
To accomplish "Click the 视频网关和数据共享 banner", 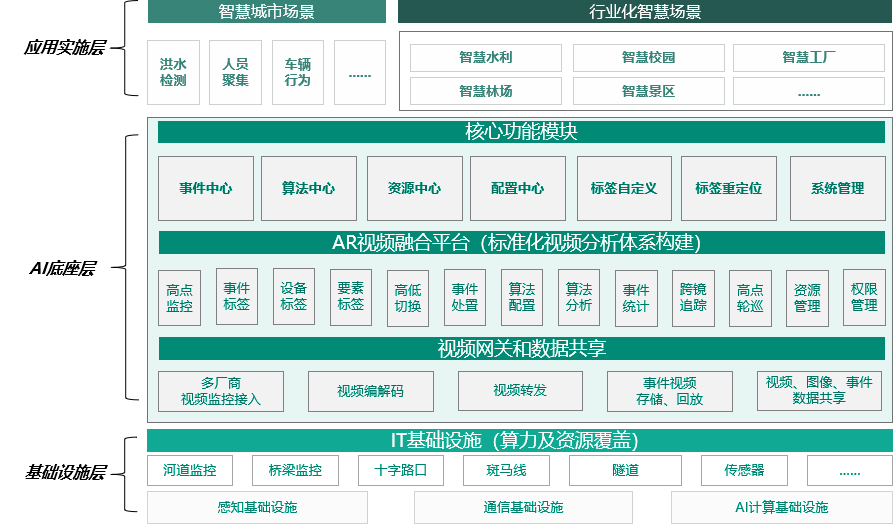I will click(x=521, y=348).
